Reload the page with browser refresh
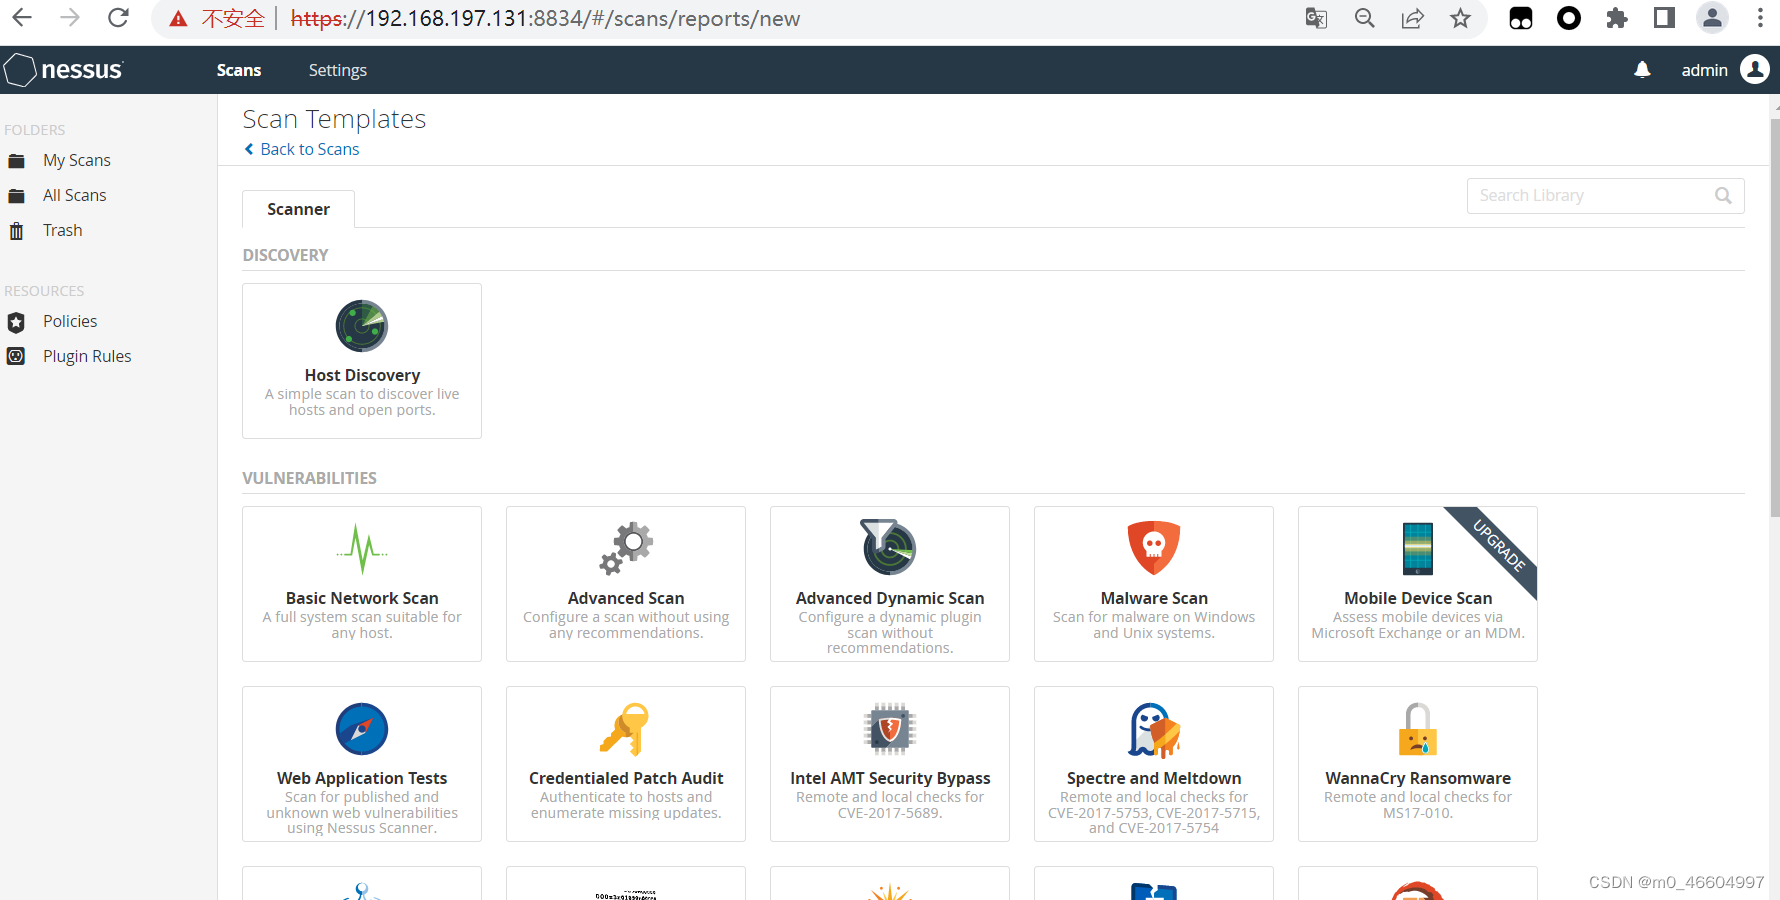This screenshot has width=1780, height=900. point(118,18)
